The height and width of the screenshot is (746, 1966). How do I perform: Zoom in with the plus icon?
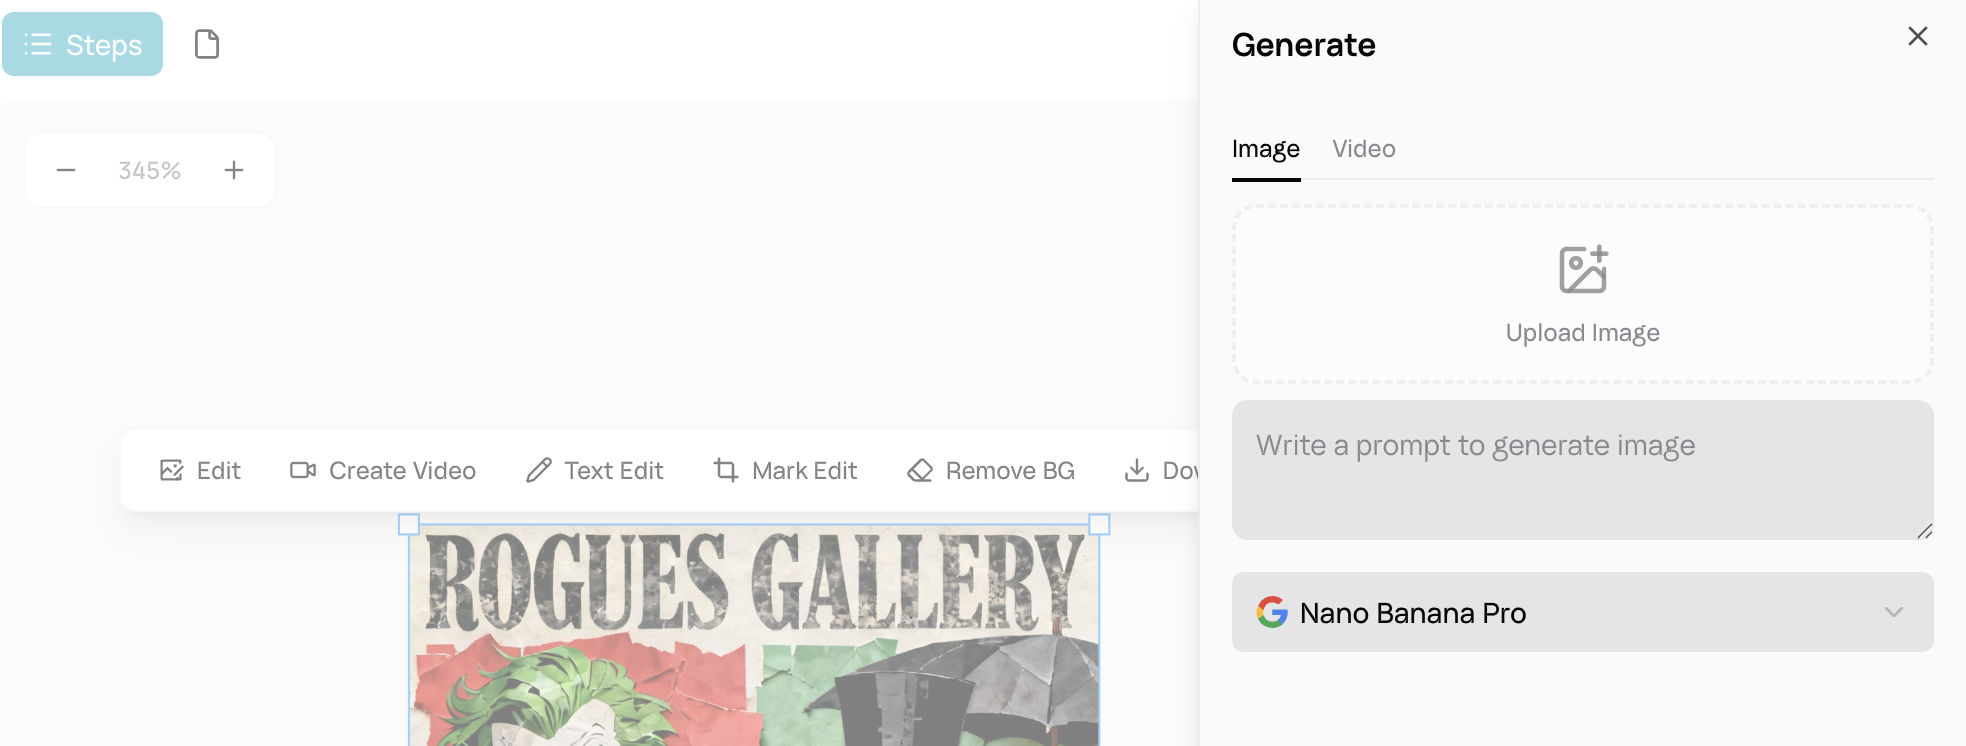point(234,170)
